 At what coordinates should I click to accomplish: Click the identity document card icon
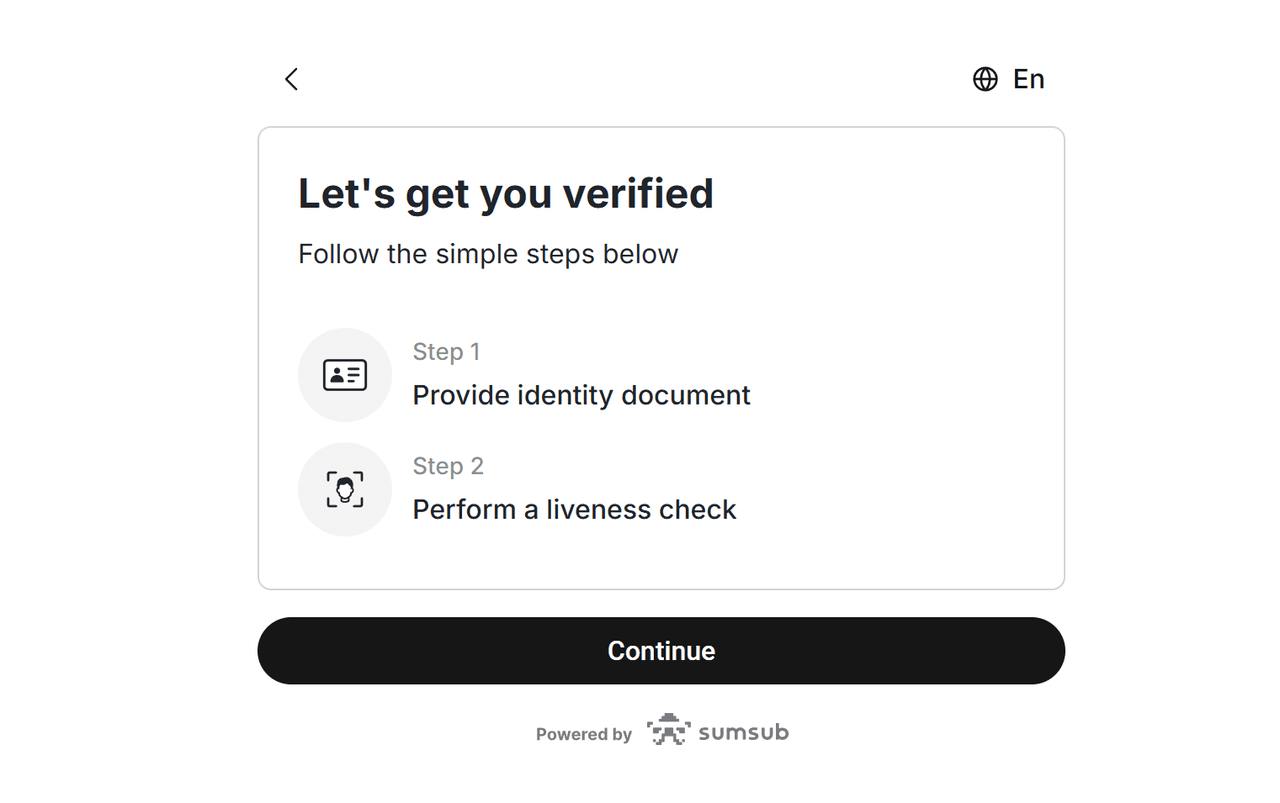point(345,375)
